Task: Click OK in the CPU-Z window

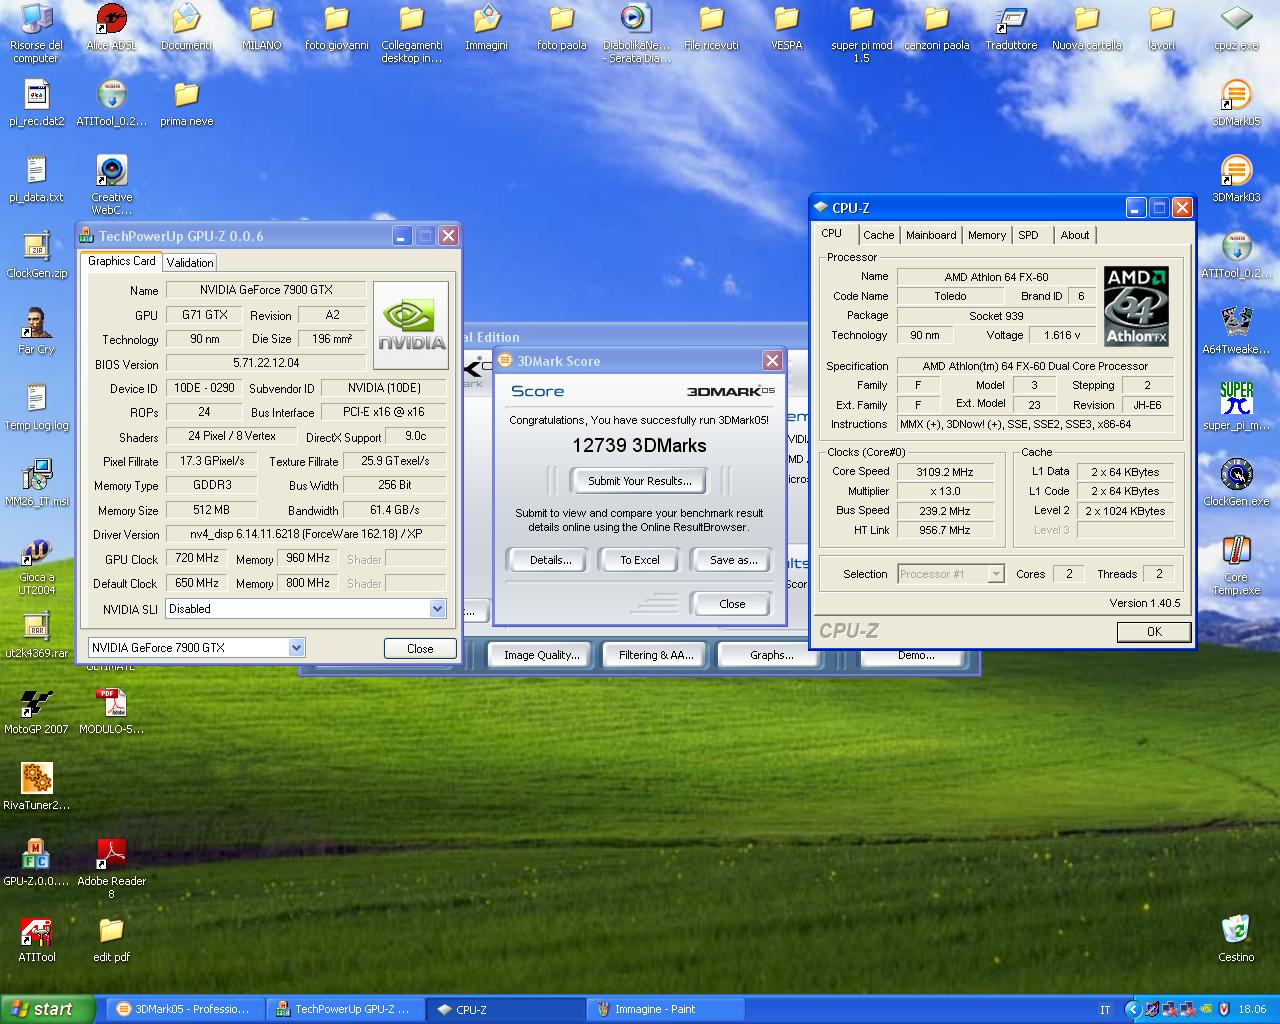Action: point(1154,632)
